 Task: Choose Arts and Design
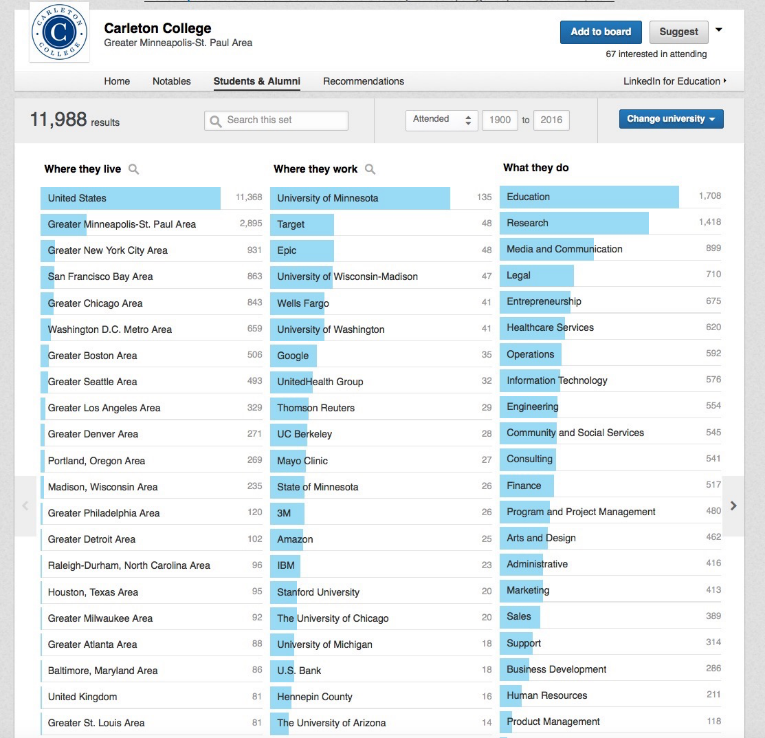tap(610, 538)
